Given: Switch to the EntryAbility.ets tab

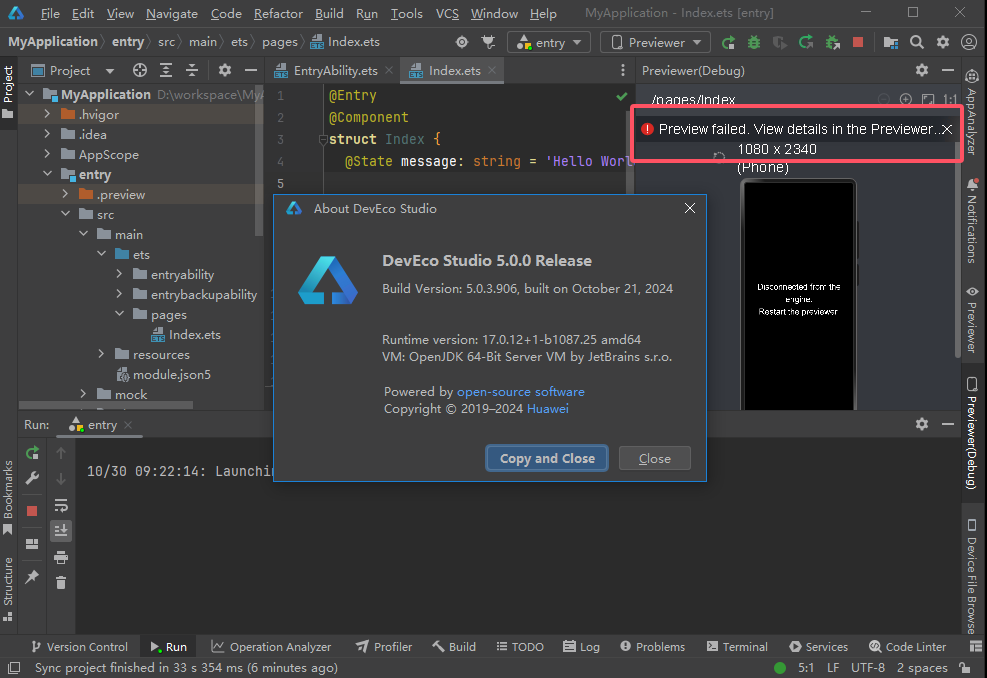Looking at the screenshot, I should (x=334, y=71).
